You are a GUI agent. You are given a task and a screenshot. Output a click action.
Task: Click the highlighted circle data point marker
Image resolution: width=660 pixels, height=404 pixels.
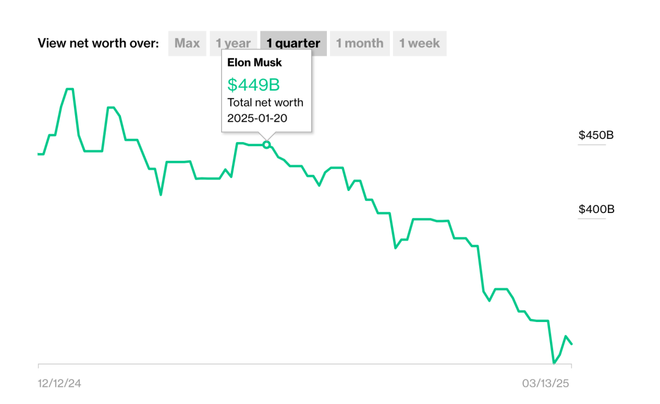pyautogui.click(x=267, y=145)
